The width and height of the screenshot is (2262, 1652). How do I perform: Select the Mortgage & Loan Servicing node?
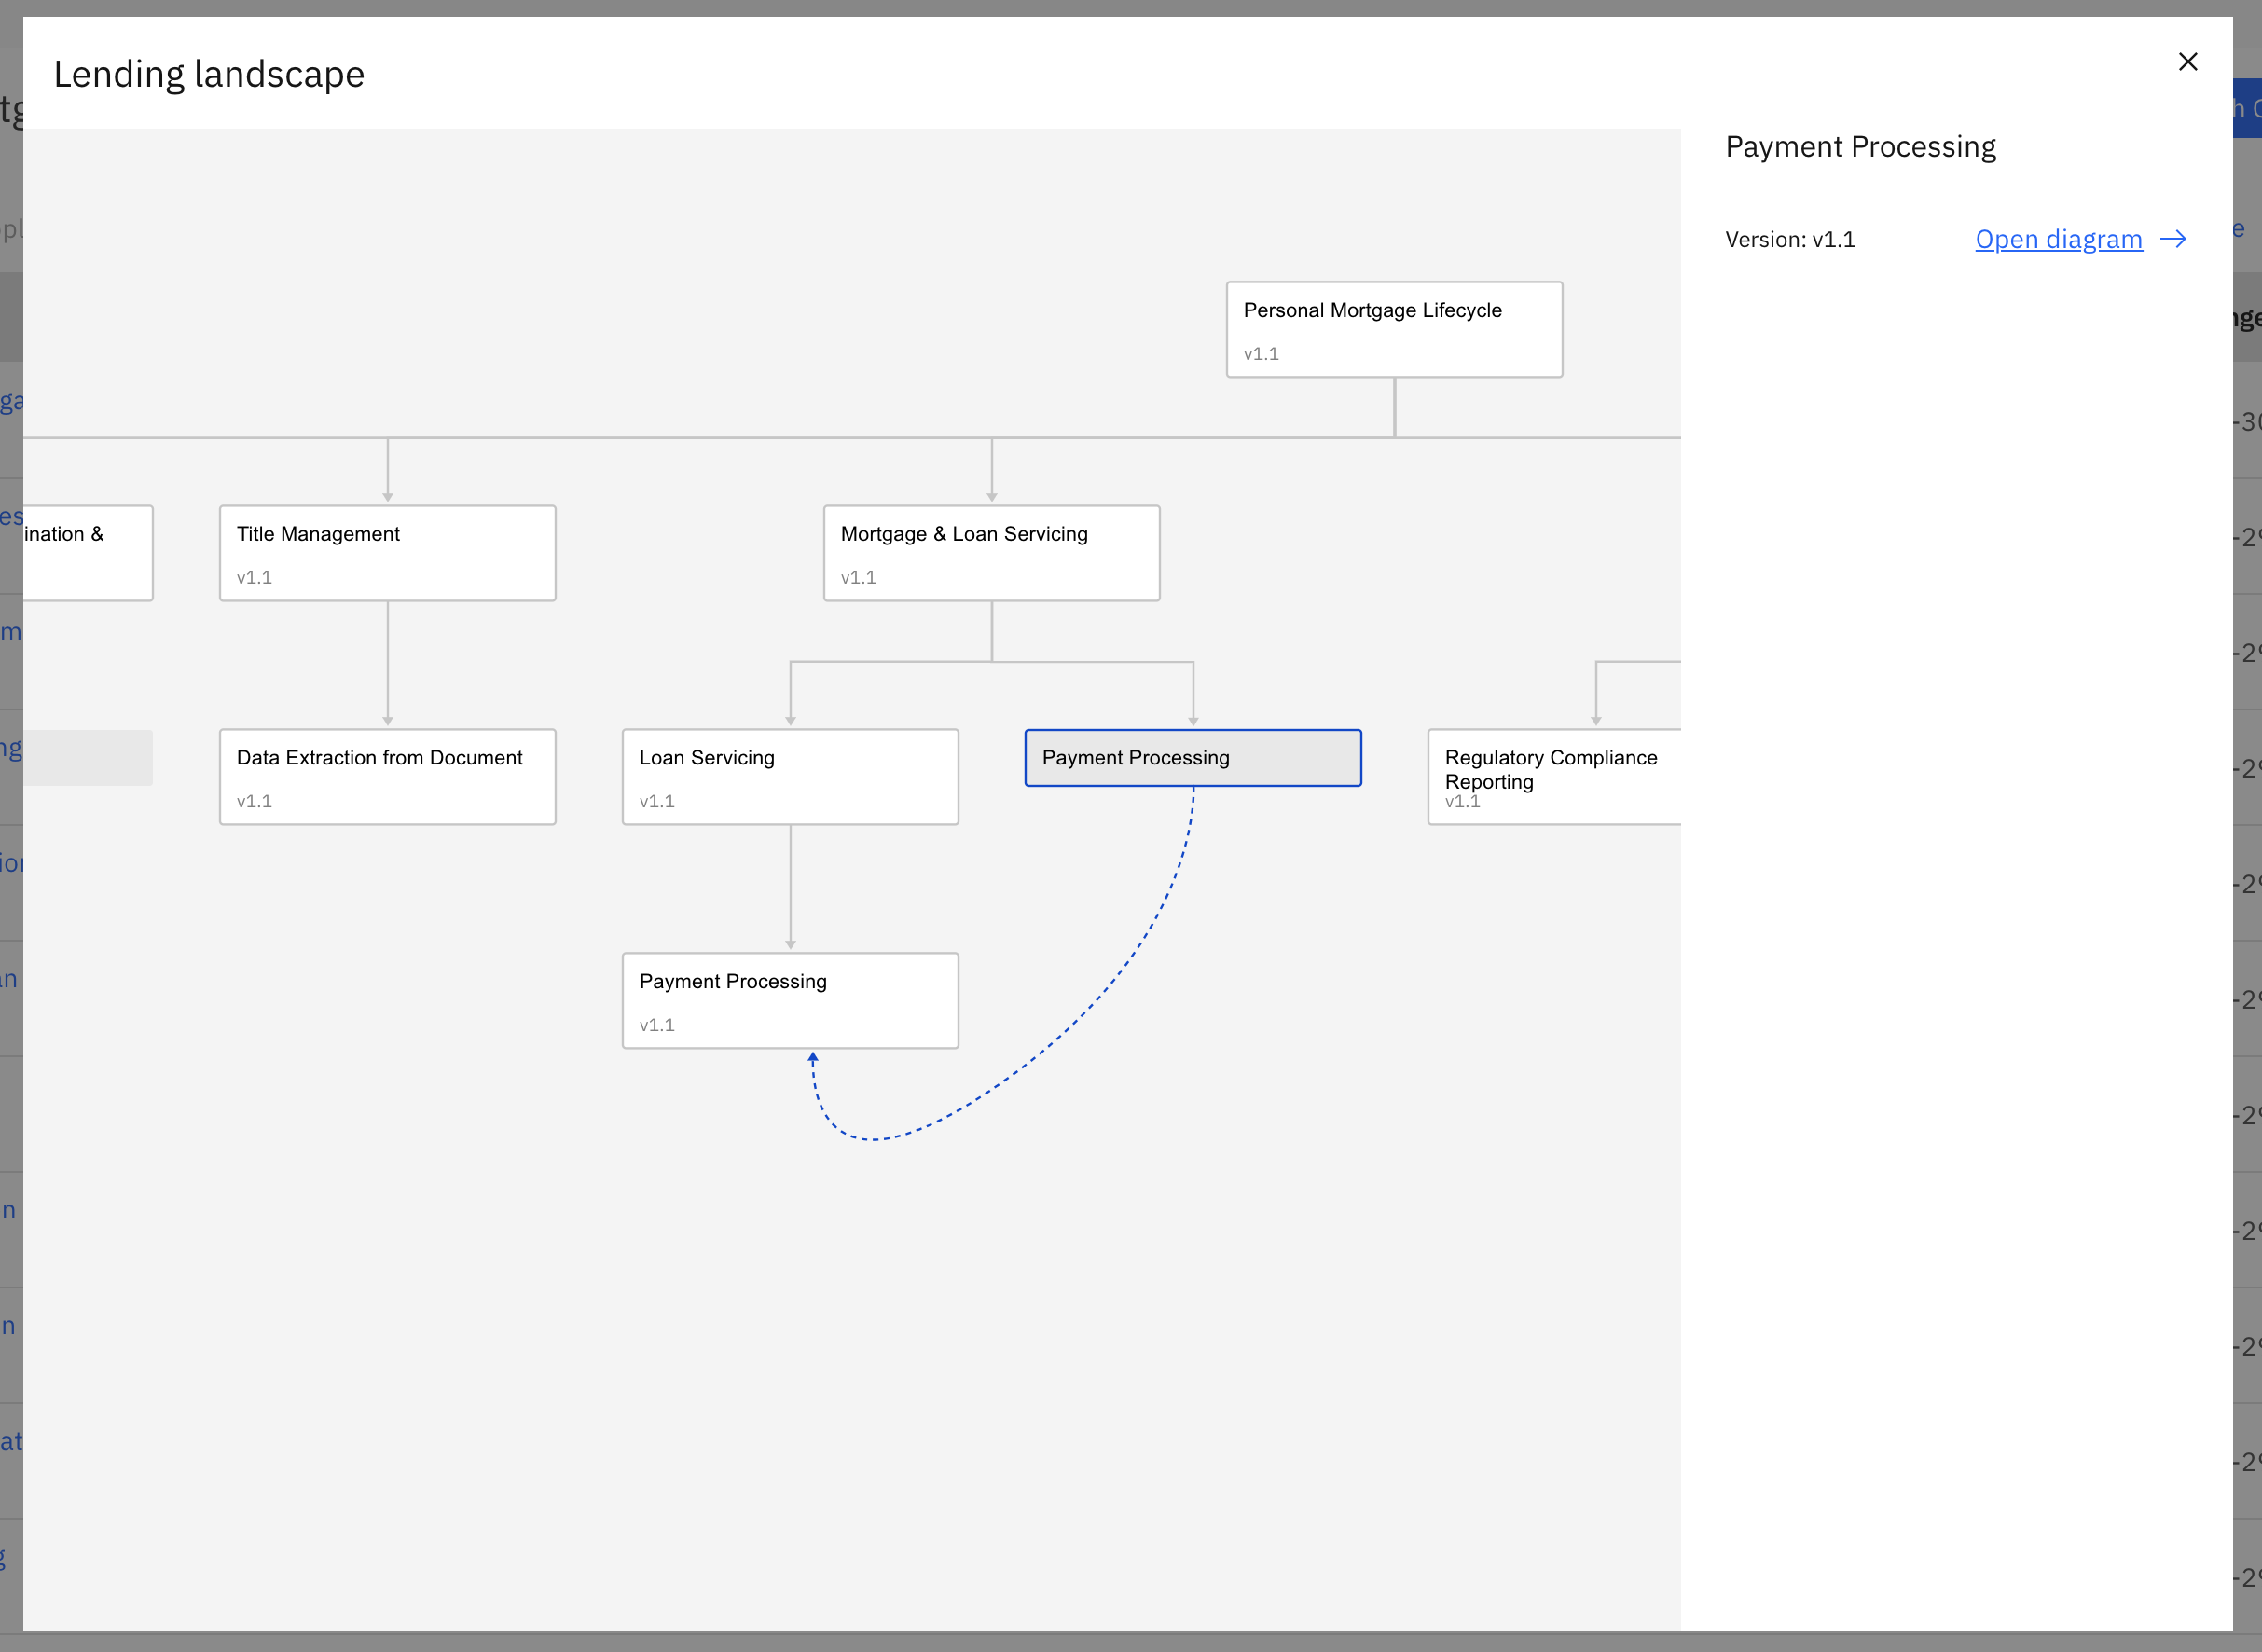(991, 552)
